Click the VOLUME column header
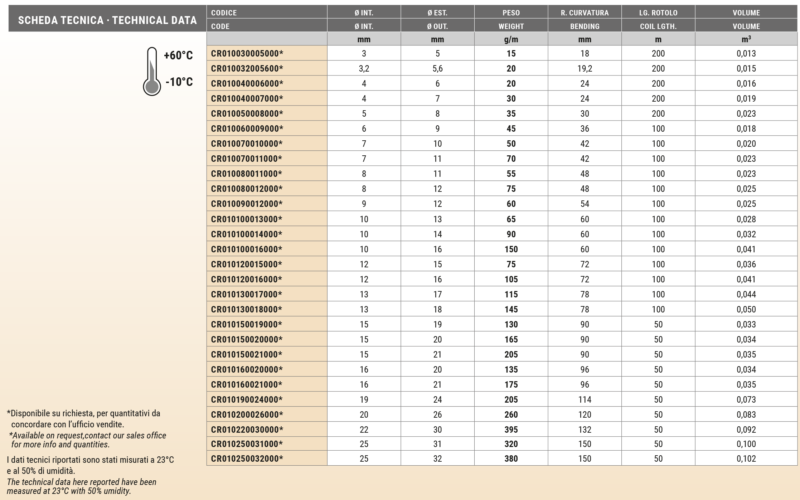Screen dimensions: 800x500 [x=745, y=11]
